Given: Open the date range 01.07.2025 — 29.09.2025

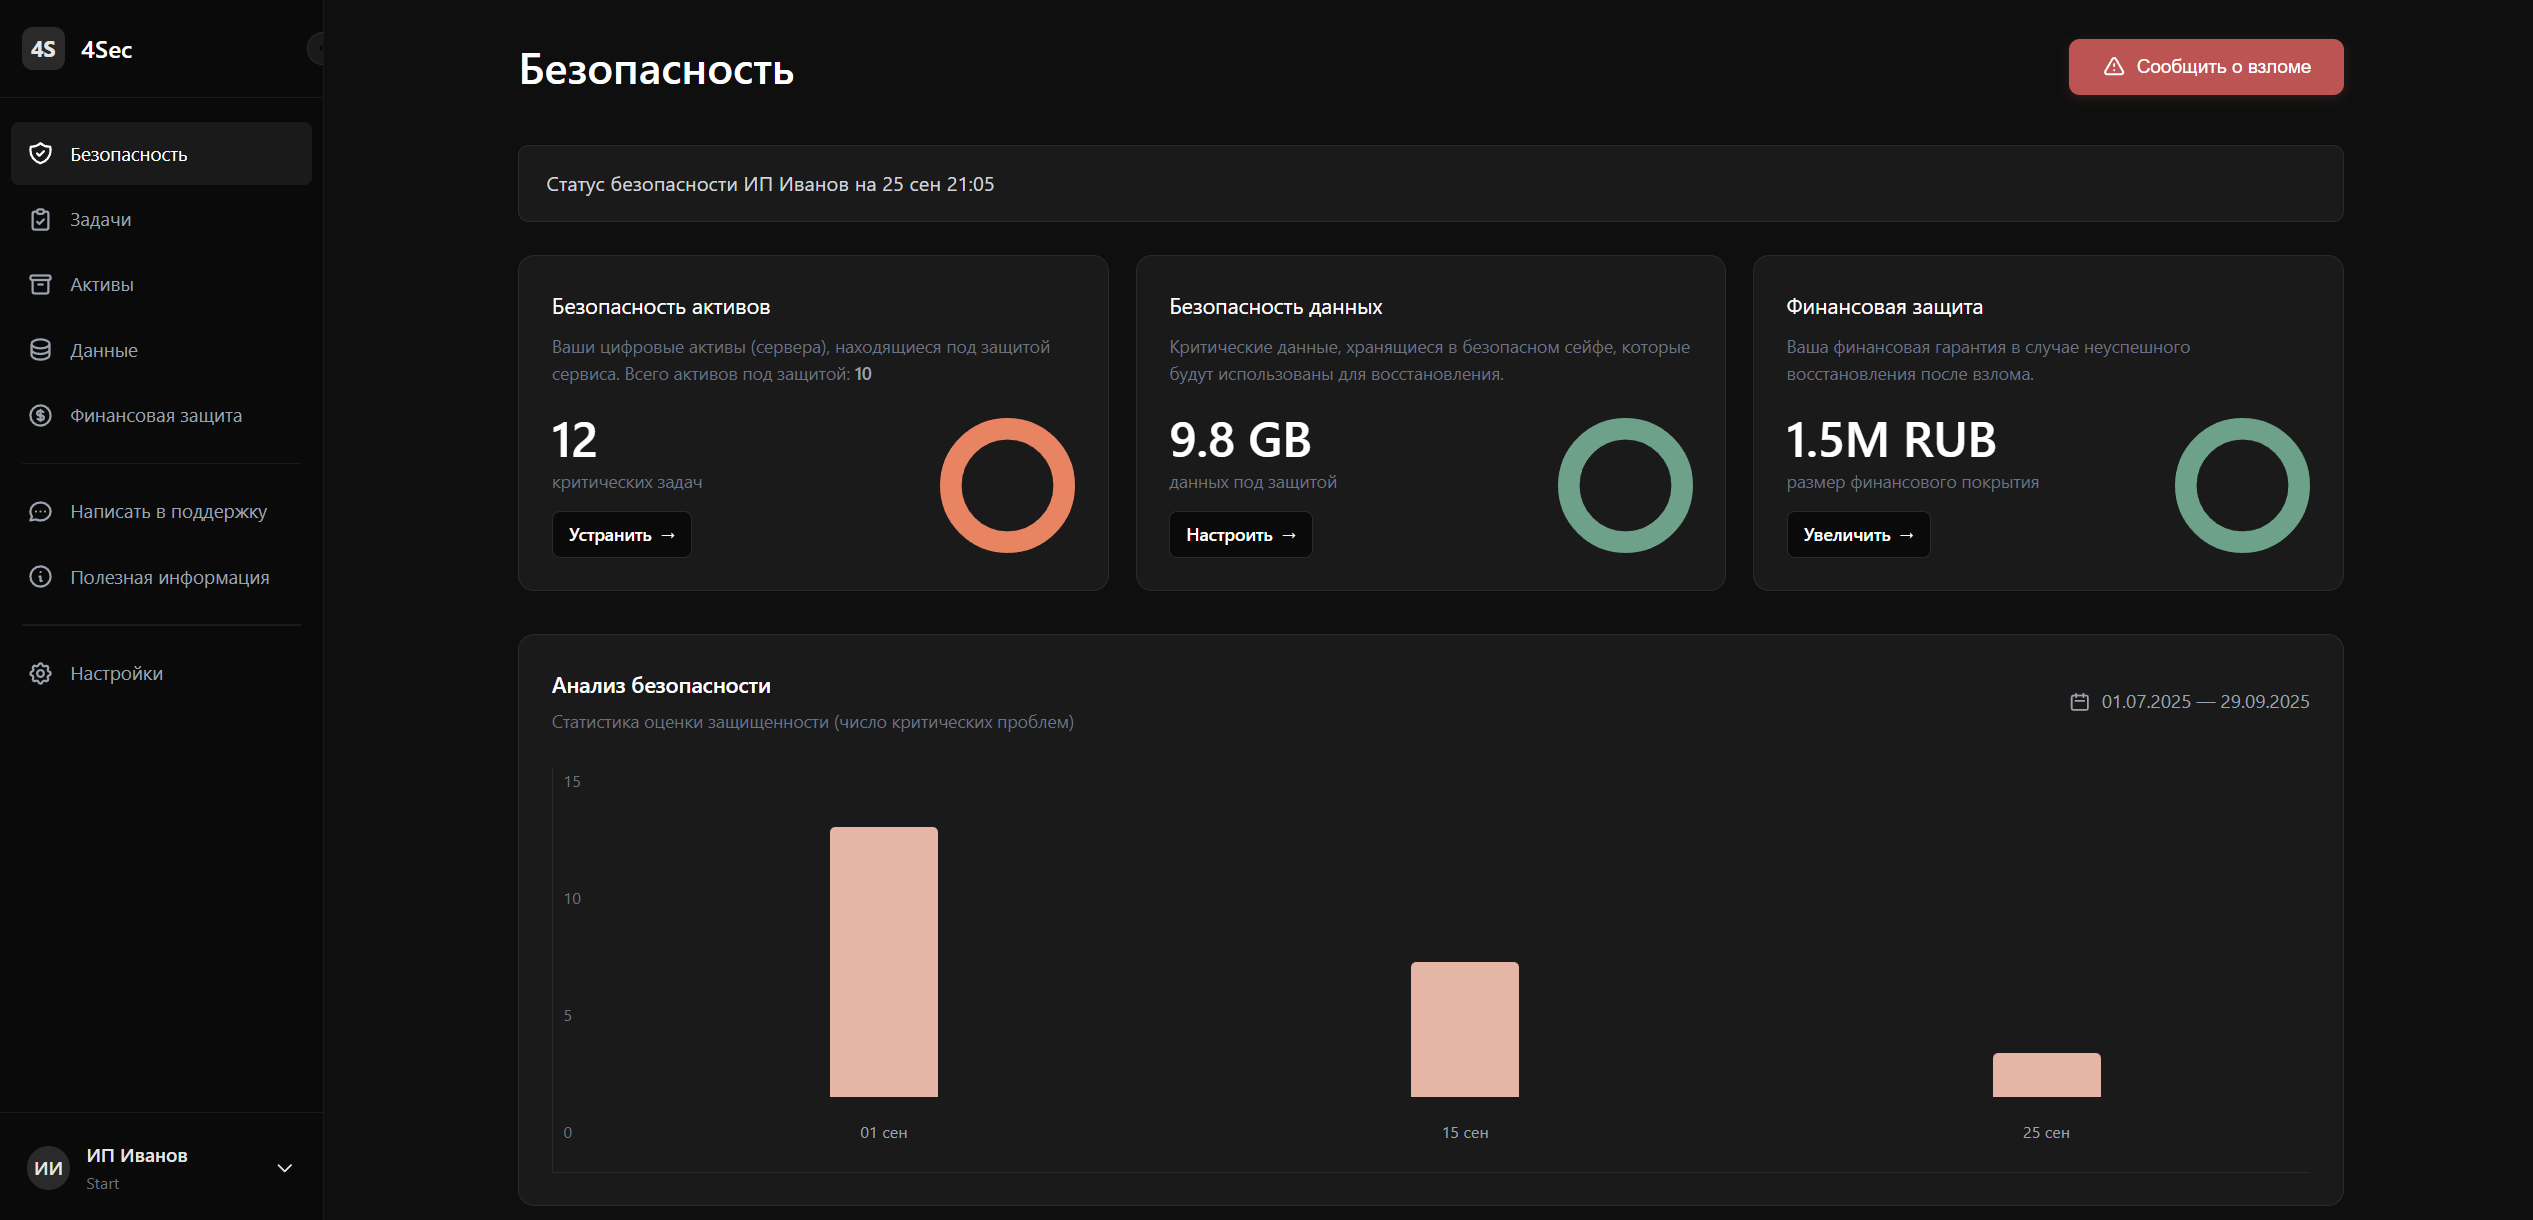Looking at the screenshot, I should click(x=2204, y=701).
